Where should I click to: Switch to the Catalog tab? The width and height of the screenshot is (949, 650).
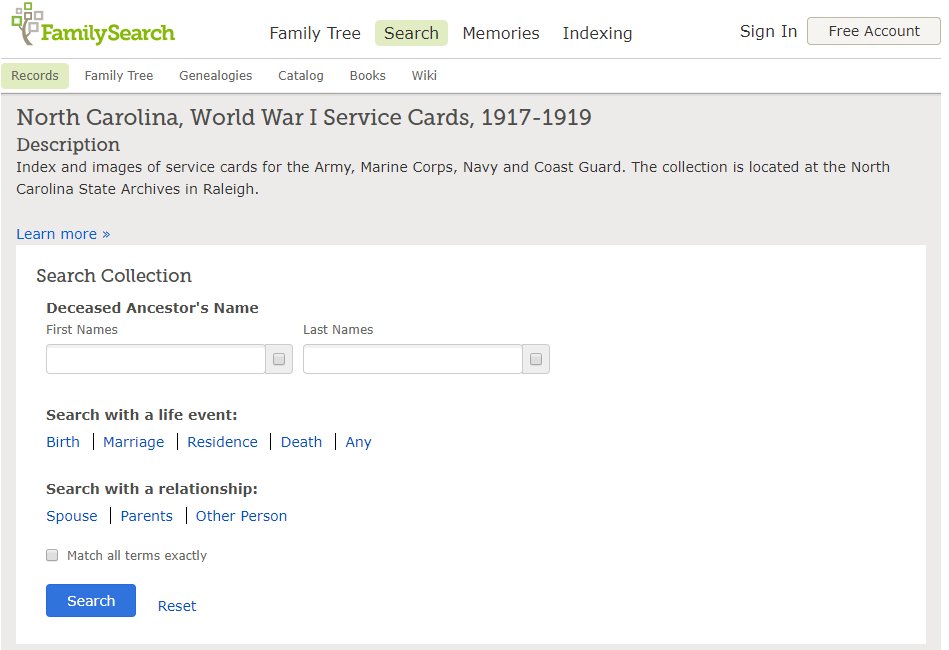pyautogui.click(x=301, y=76)
